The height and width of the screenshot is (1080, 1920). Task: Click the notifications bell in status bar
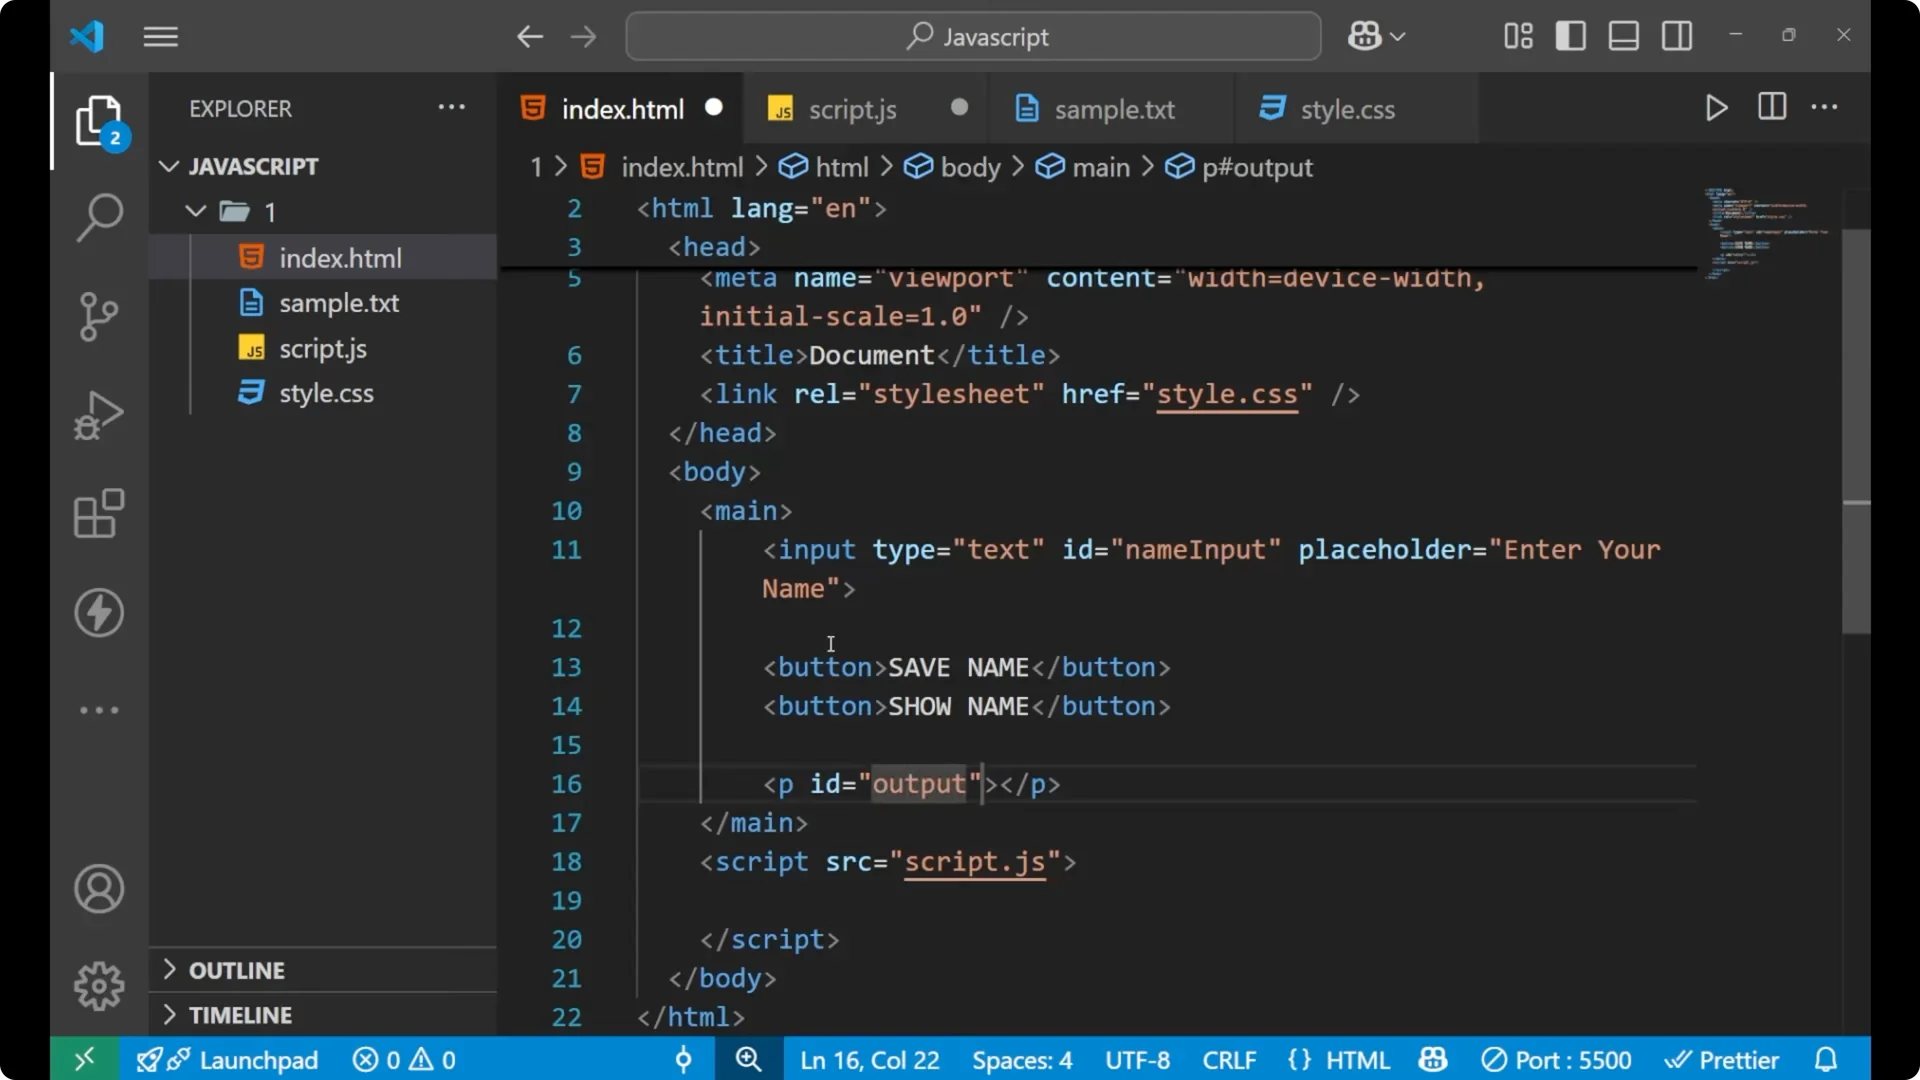[x=1828, y=1059]
